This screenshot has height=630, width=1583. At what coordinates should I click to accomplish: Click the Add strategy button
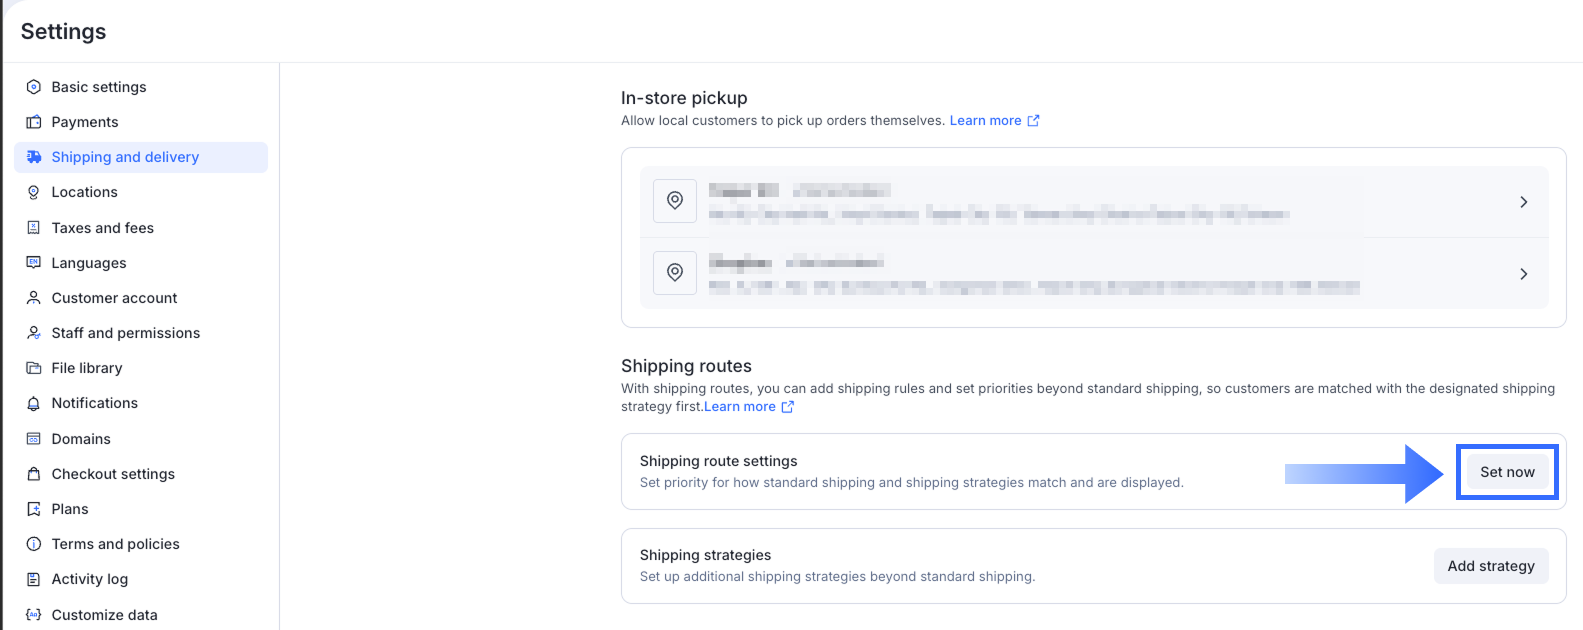pos(1490,566)
